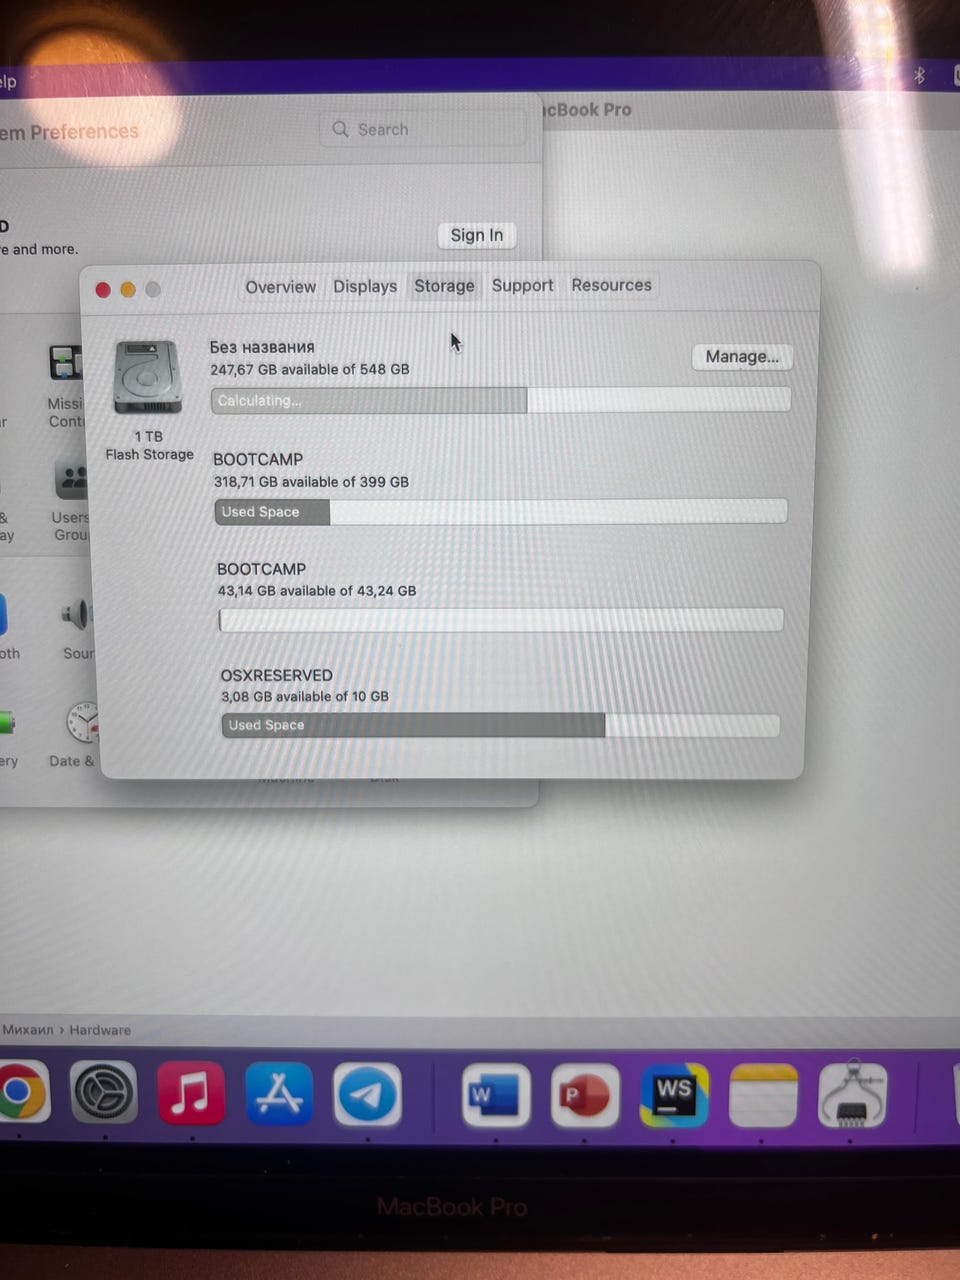Click Михаил in the path bar
This screenshot has width=960, height=1280.
click(27, 1030)
